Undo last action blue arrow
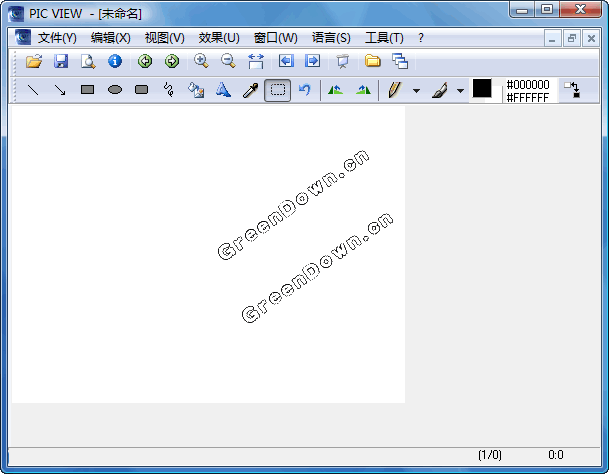Viewport: 609px width, 474px height. click(304, 90)
